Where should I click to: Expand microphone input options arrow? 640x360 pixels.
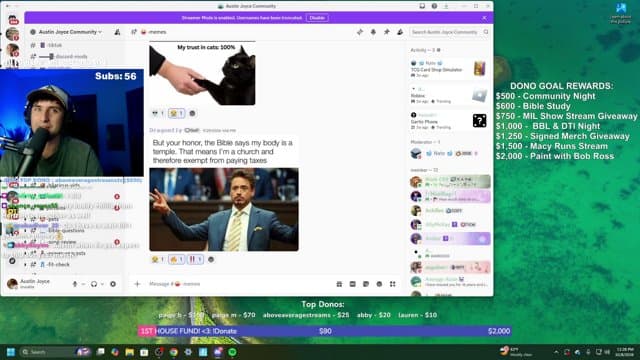click(x=83, y=284)
